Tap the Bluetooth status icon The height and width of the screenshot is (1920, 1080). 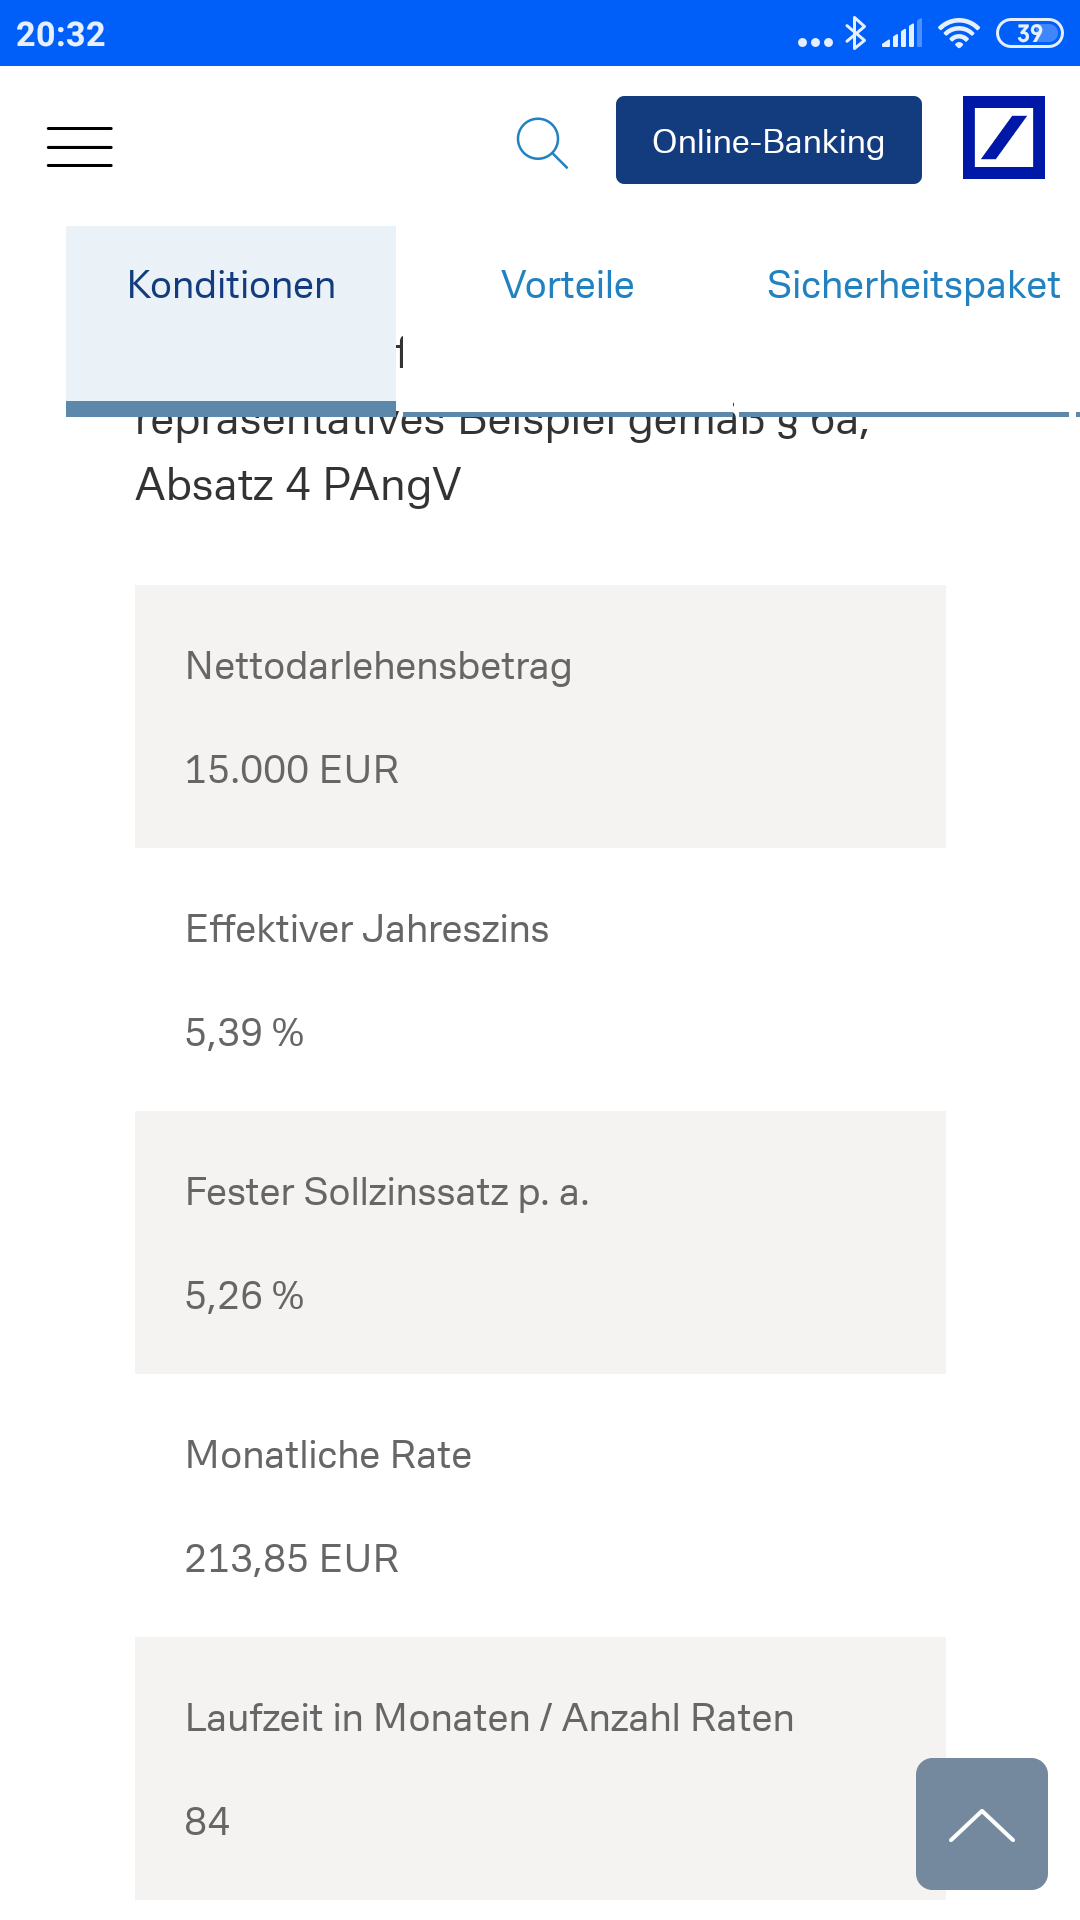tap(855, 34)
